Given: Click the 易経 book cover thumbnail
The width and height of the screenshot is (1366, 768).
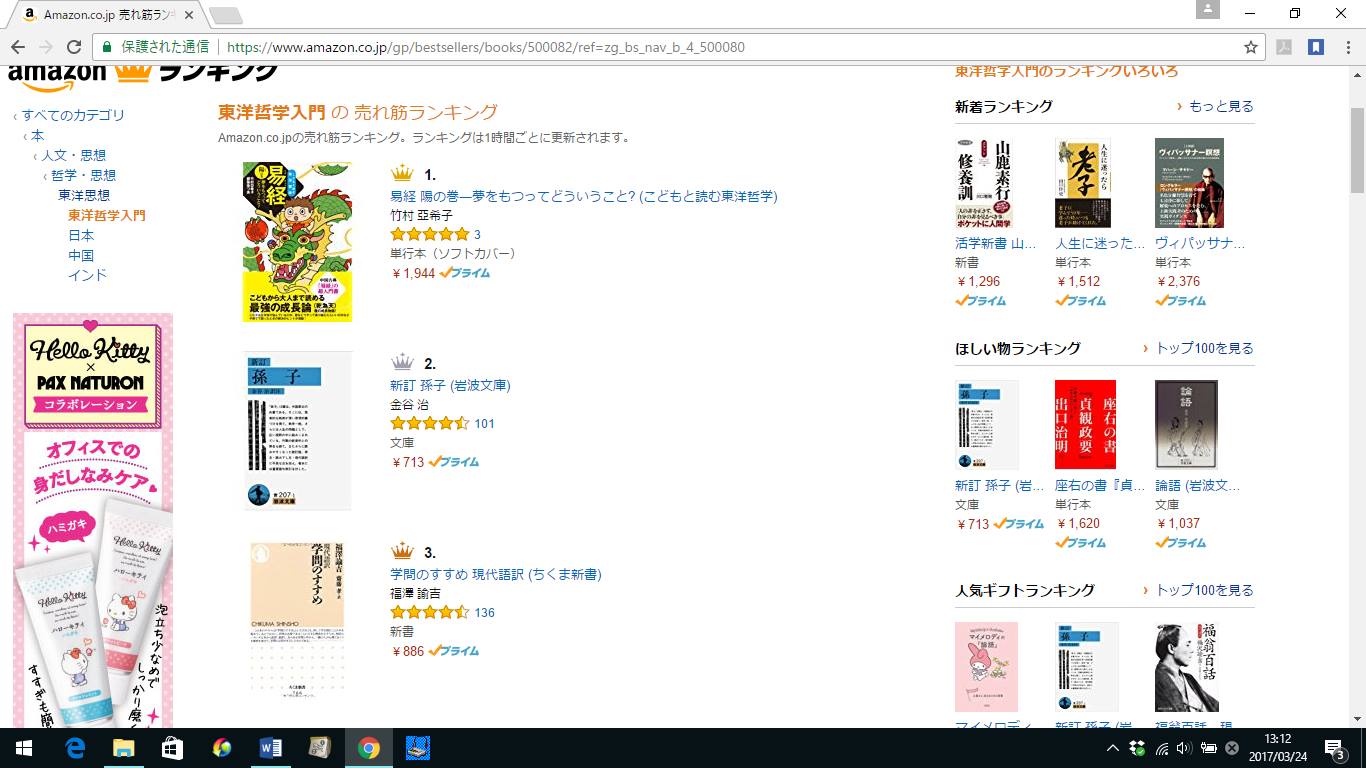Looking at the screenshot, I should (297, 242).
